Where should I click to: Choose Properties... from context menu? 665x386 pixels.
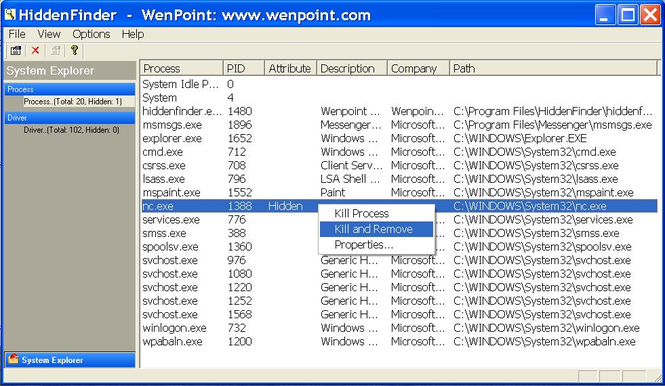[376, 245]
